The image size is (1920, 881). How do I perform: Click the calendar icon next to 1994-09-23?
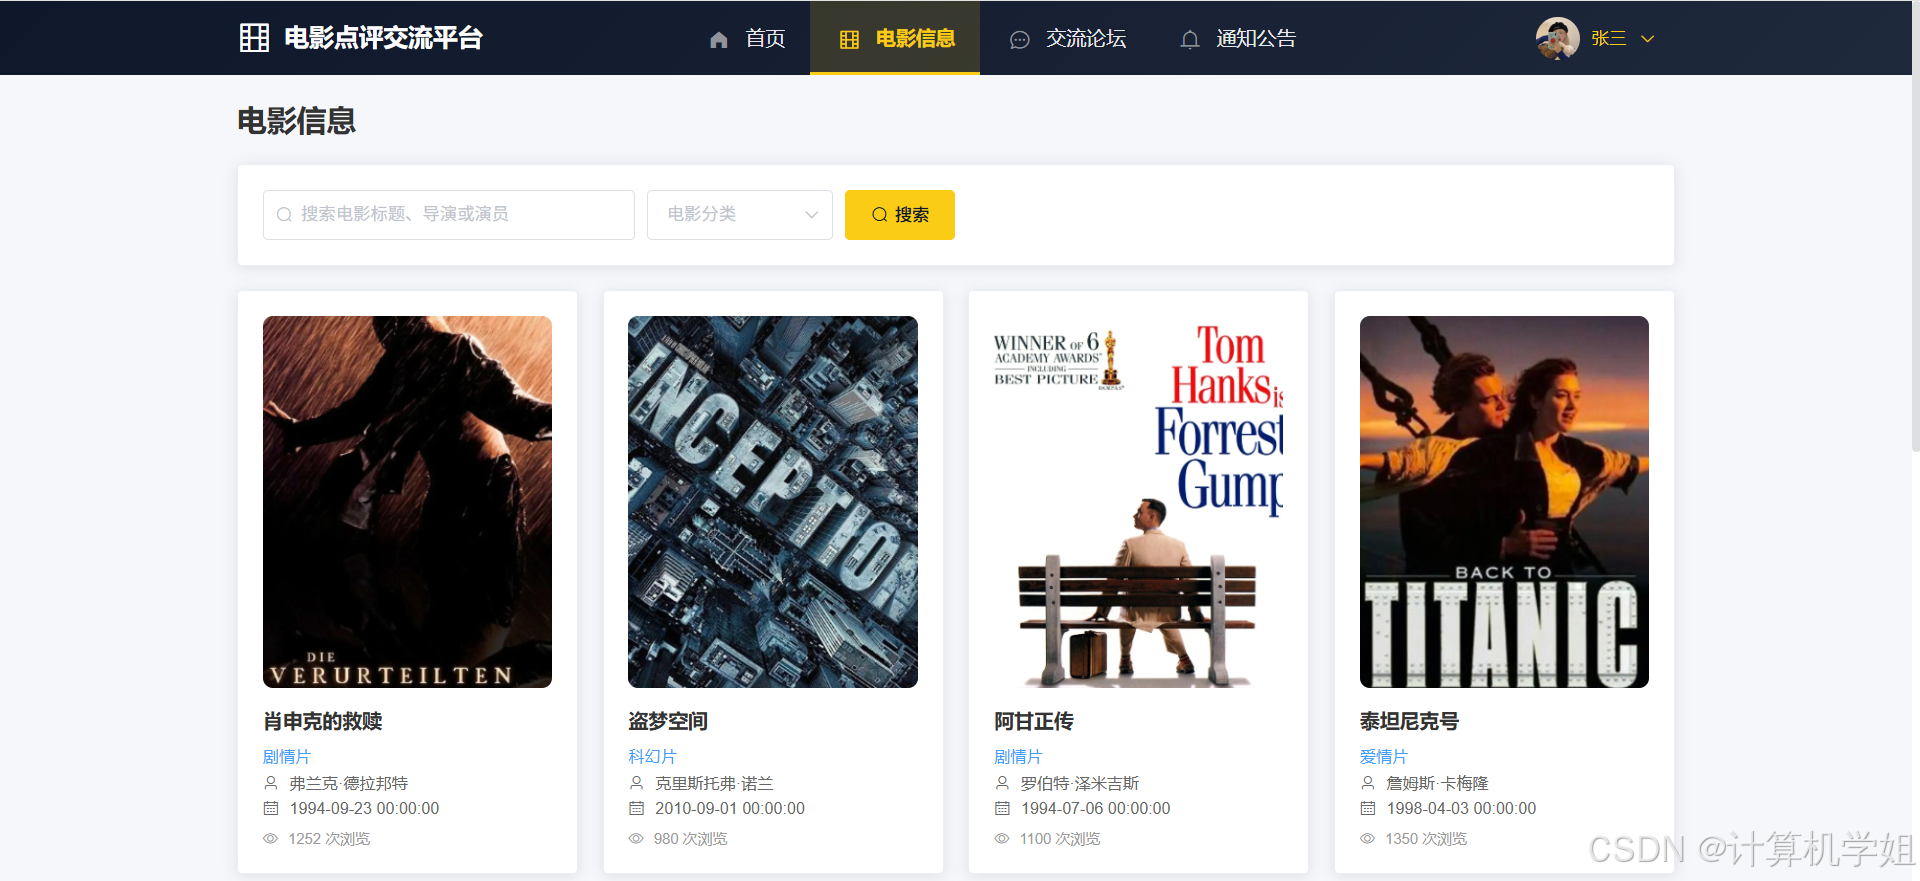tap(270, 808)
